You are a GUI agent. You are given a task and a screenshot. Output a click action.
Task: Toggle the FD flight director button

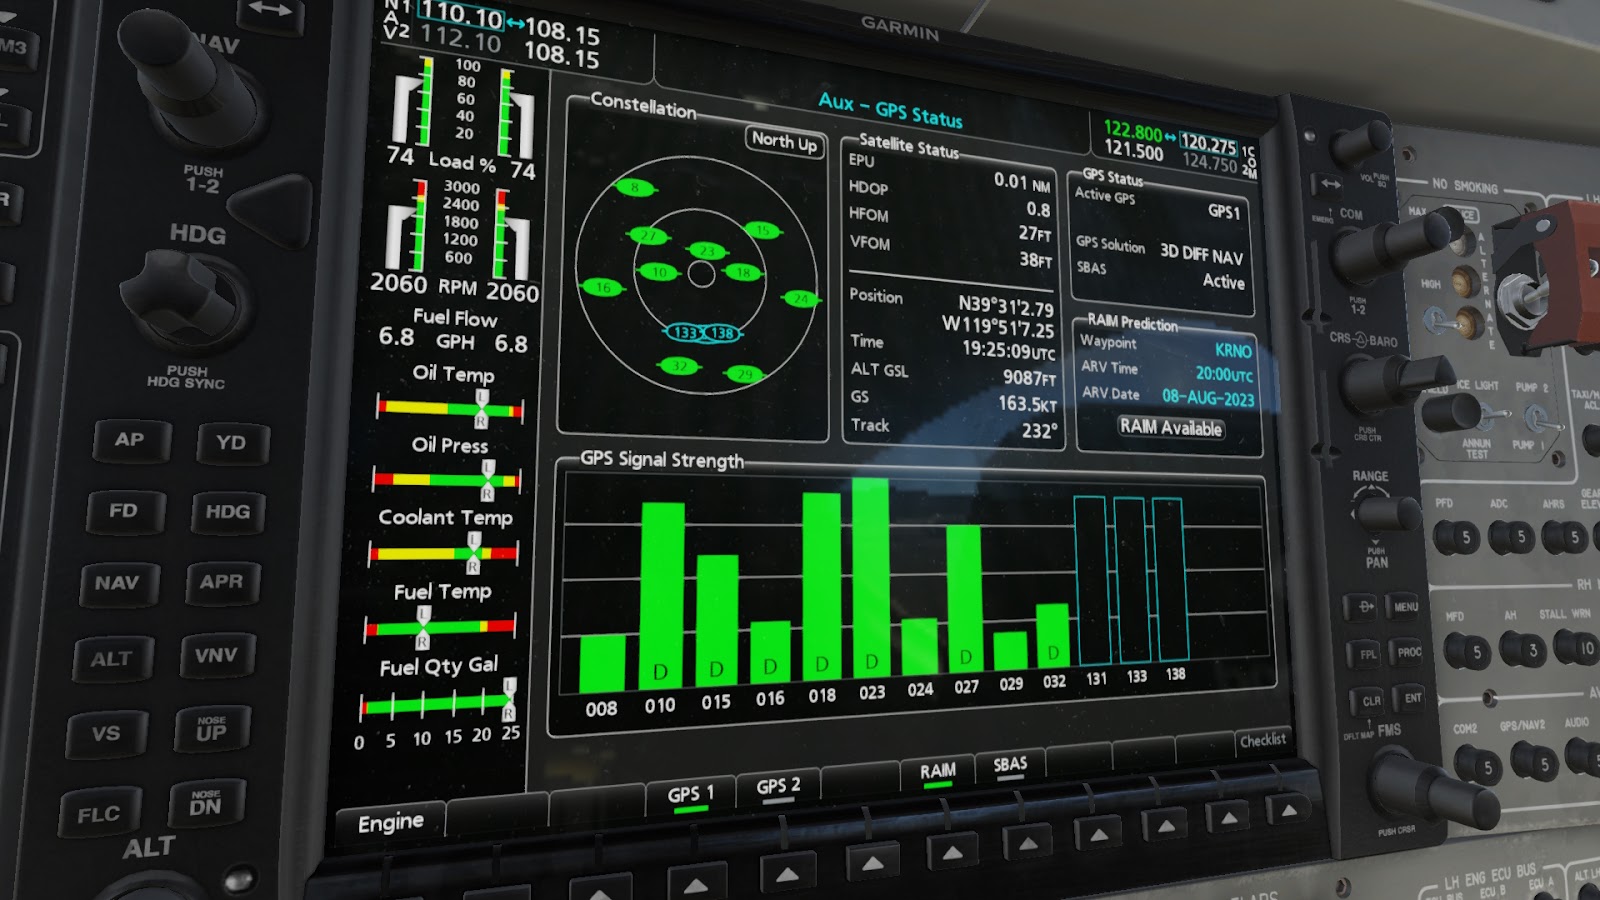pos(124,512)
